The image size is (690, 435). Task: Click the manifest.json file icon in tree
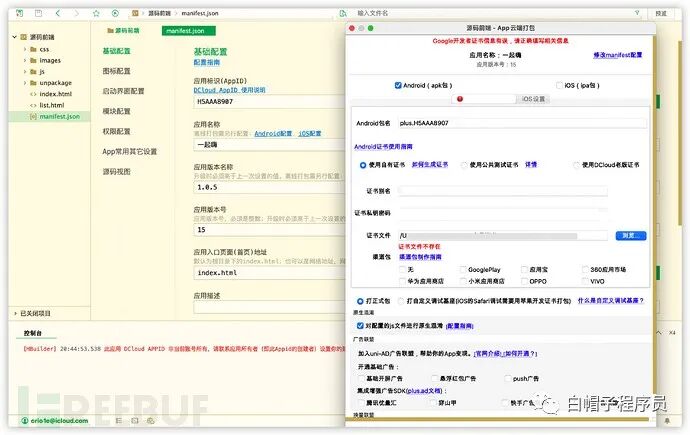[x=33, y=116]
